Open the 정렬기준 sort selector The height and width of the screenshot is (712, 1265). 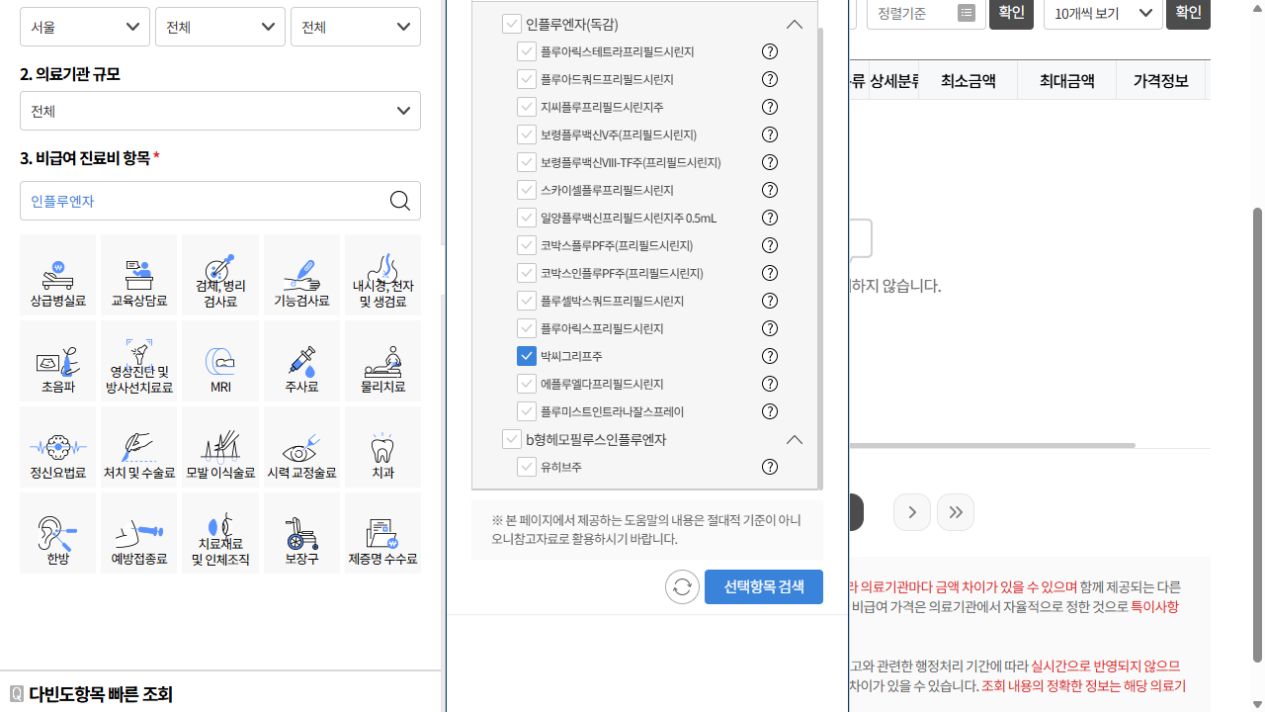925,13
